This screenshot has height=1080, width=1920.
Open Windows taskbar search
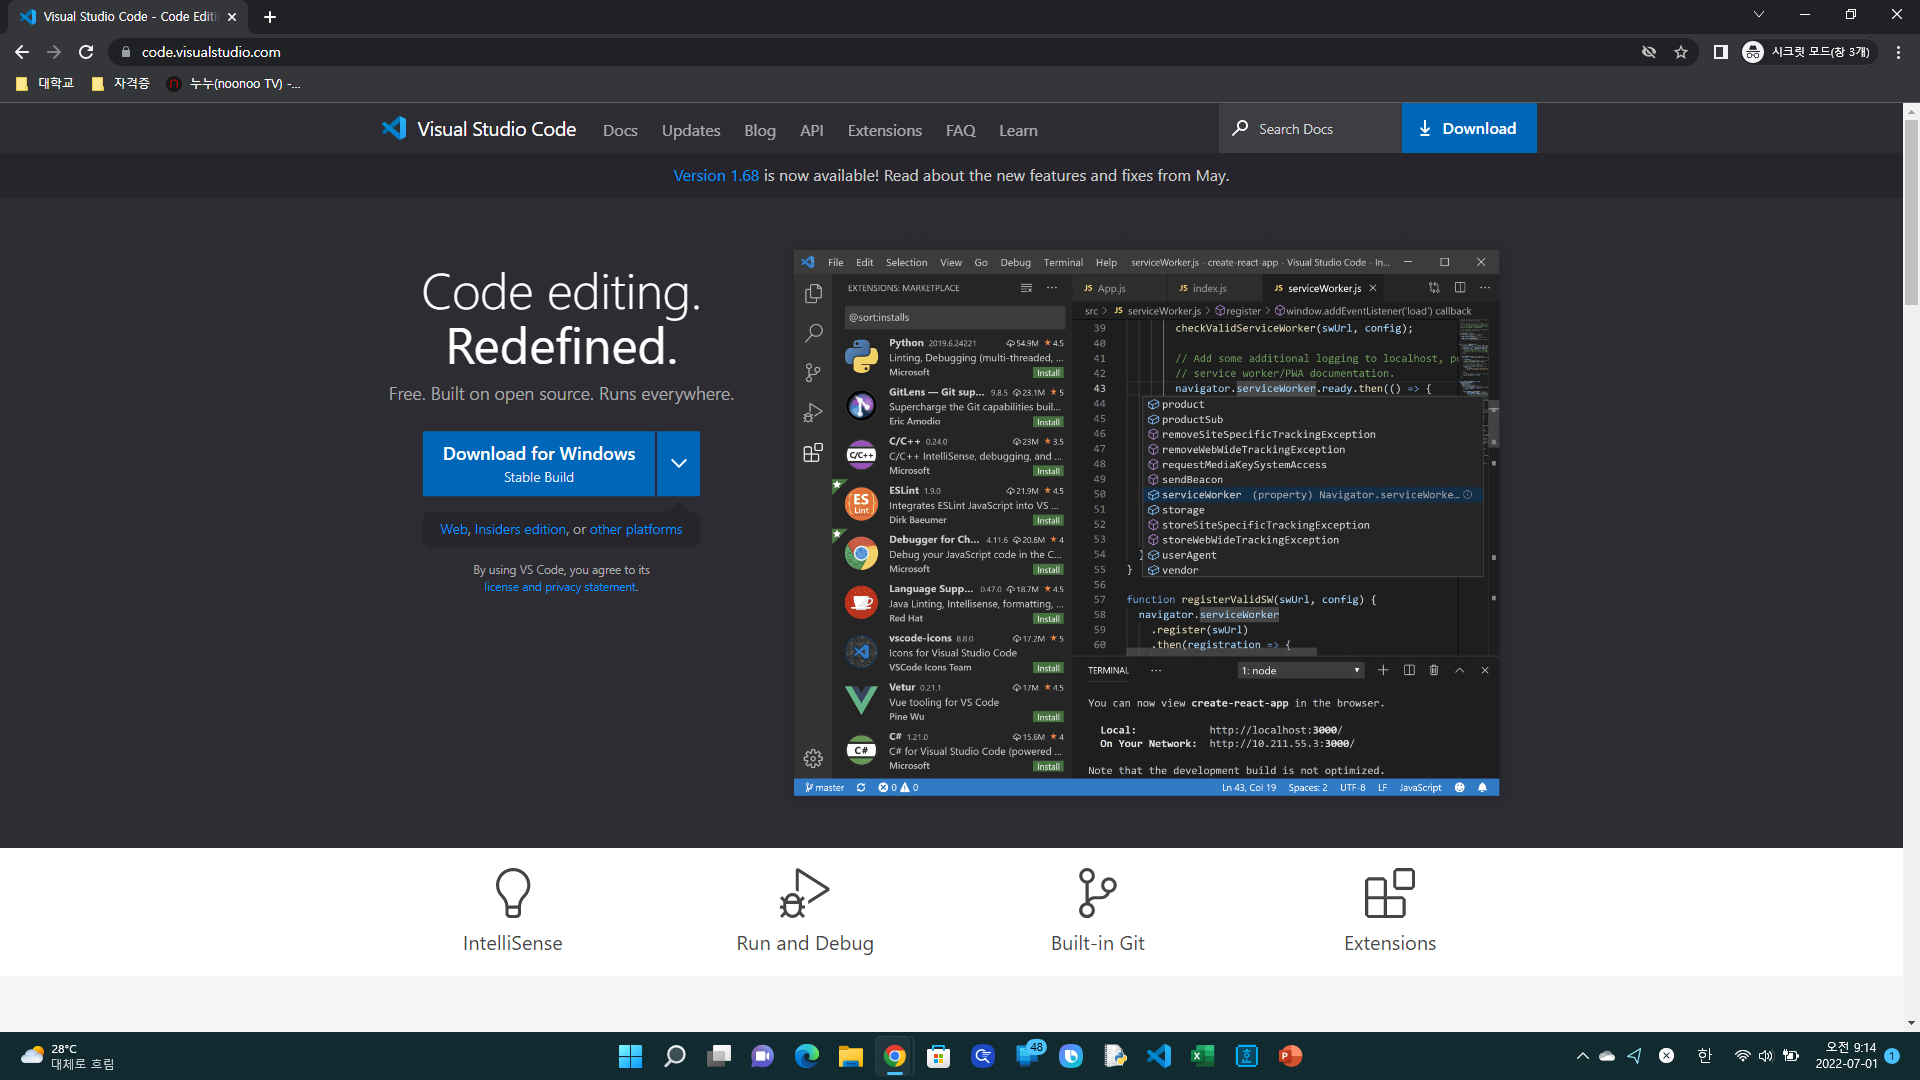pyautogui.click(x=675, y=1056)
